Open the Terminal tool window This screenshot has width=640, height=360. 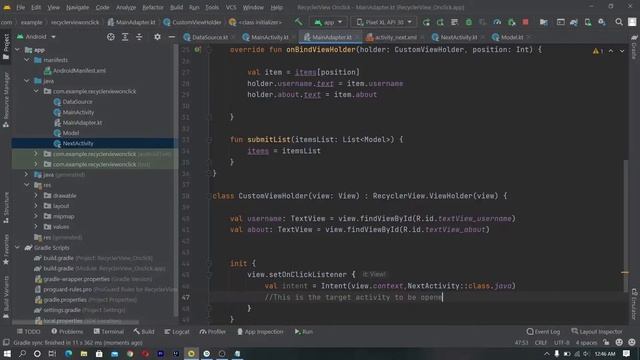(109, 332)
